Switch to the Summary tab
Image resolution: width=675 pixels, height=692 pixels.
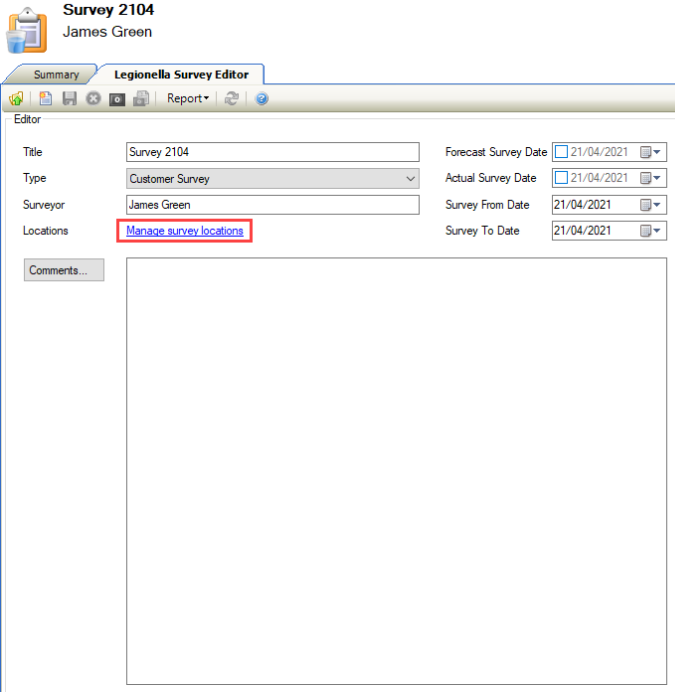coord(55,75)
